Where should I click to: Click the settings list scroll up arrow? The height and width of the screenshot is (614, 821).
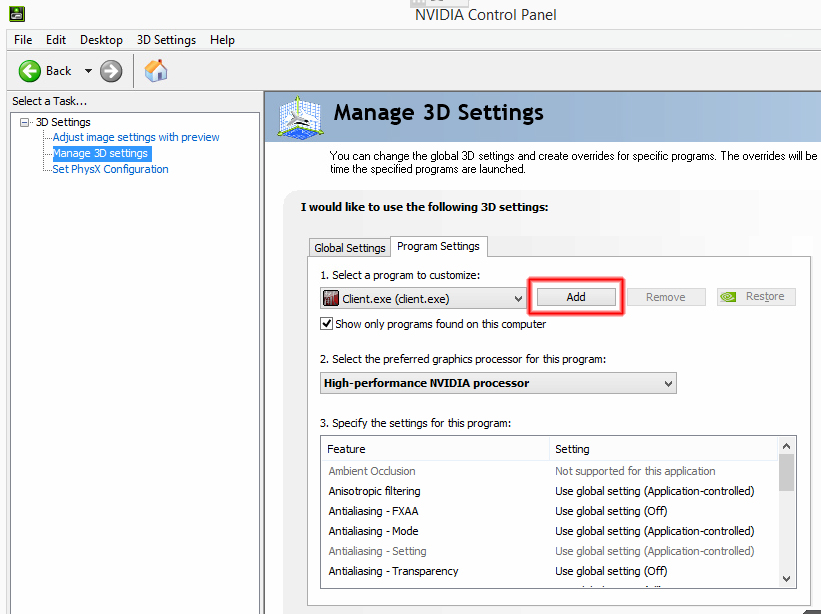(786, 446)
